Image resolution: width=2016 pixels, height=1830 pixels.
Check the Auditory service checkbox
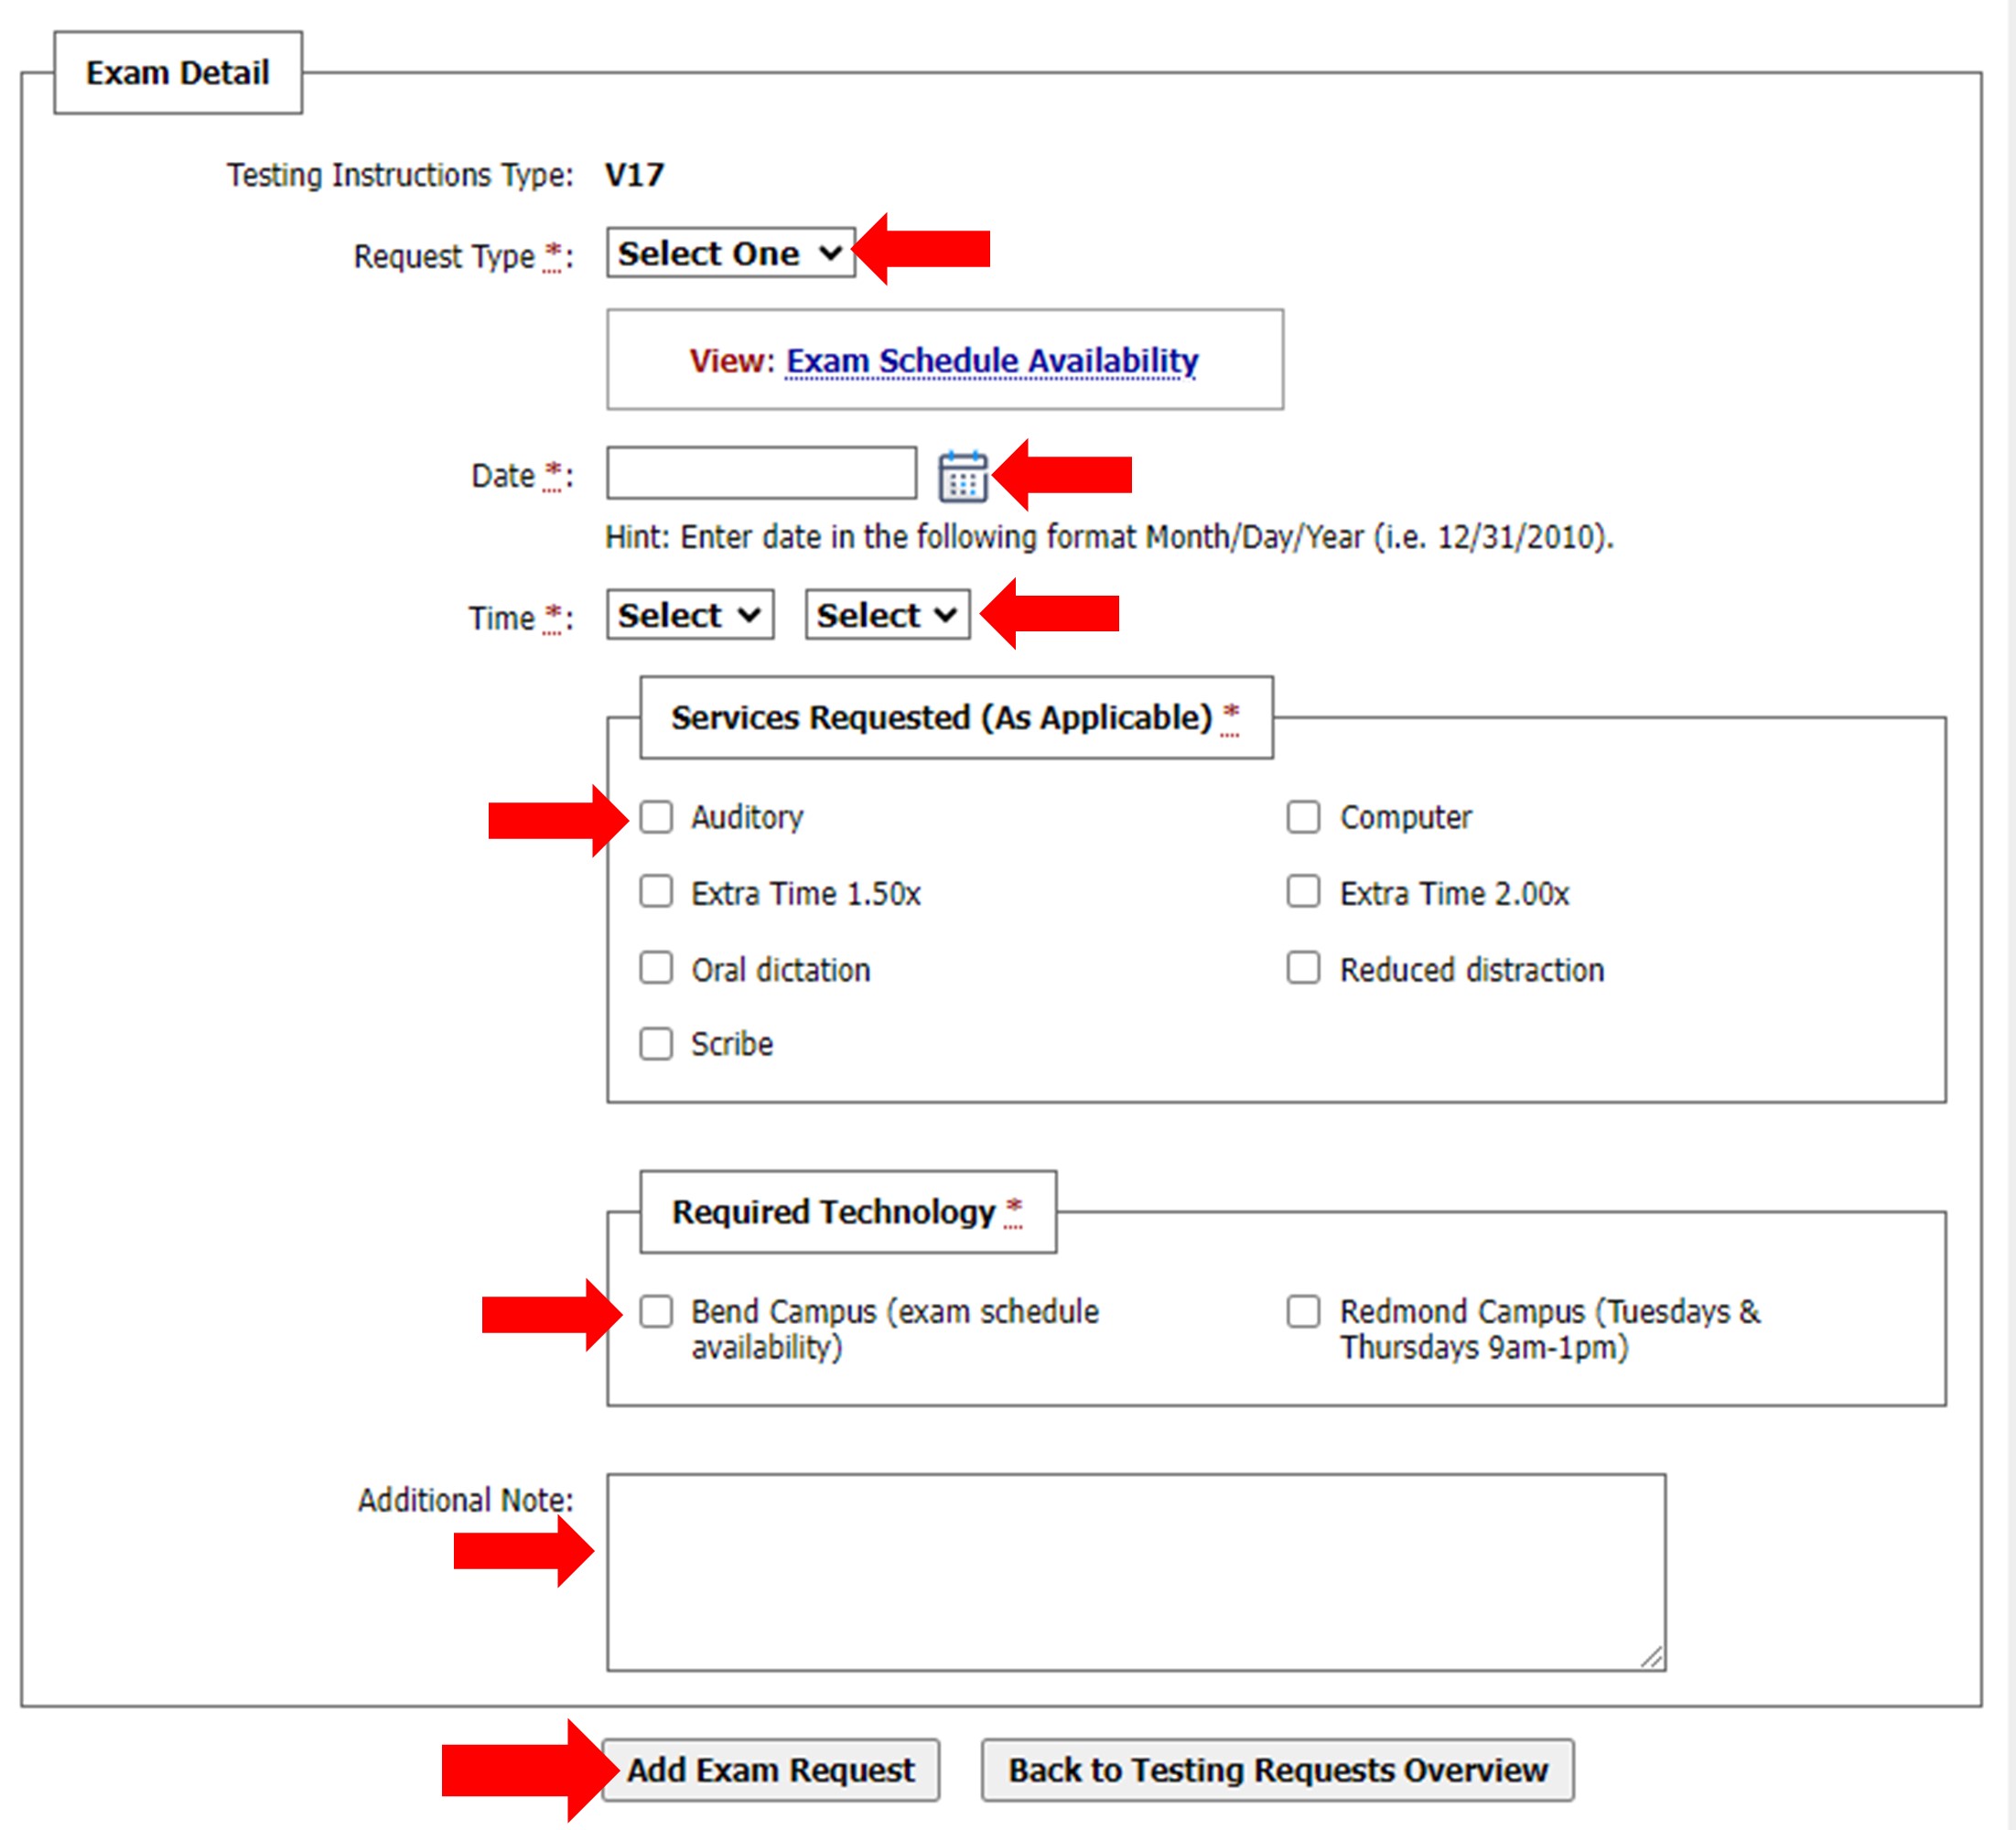(656, 816)
